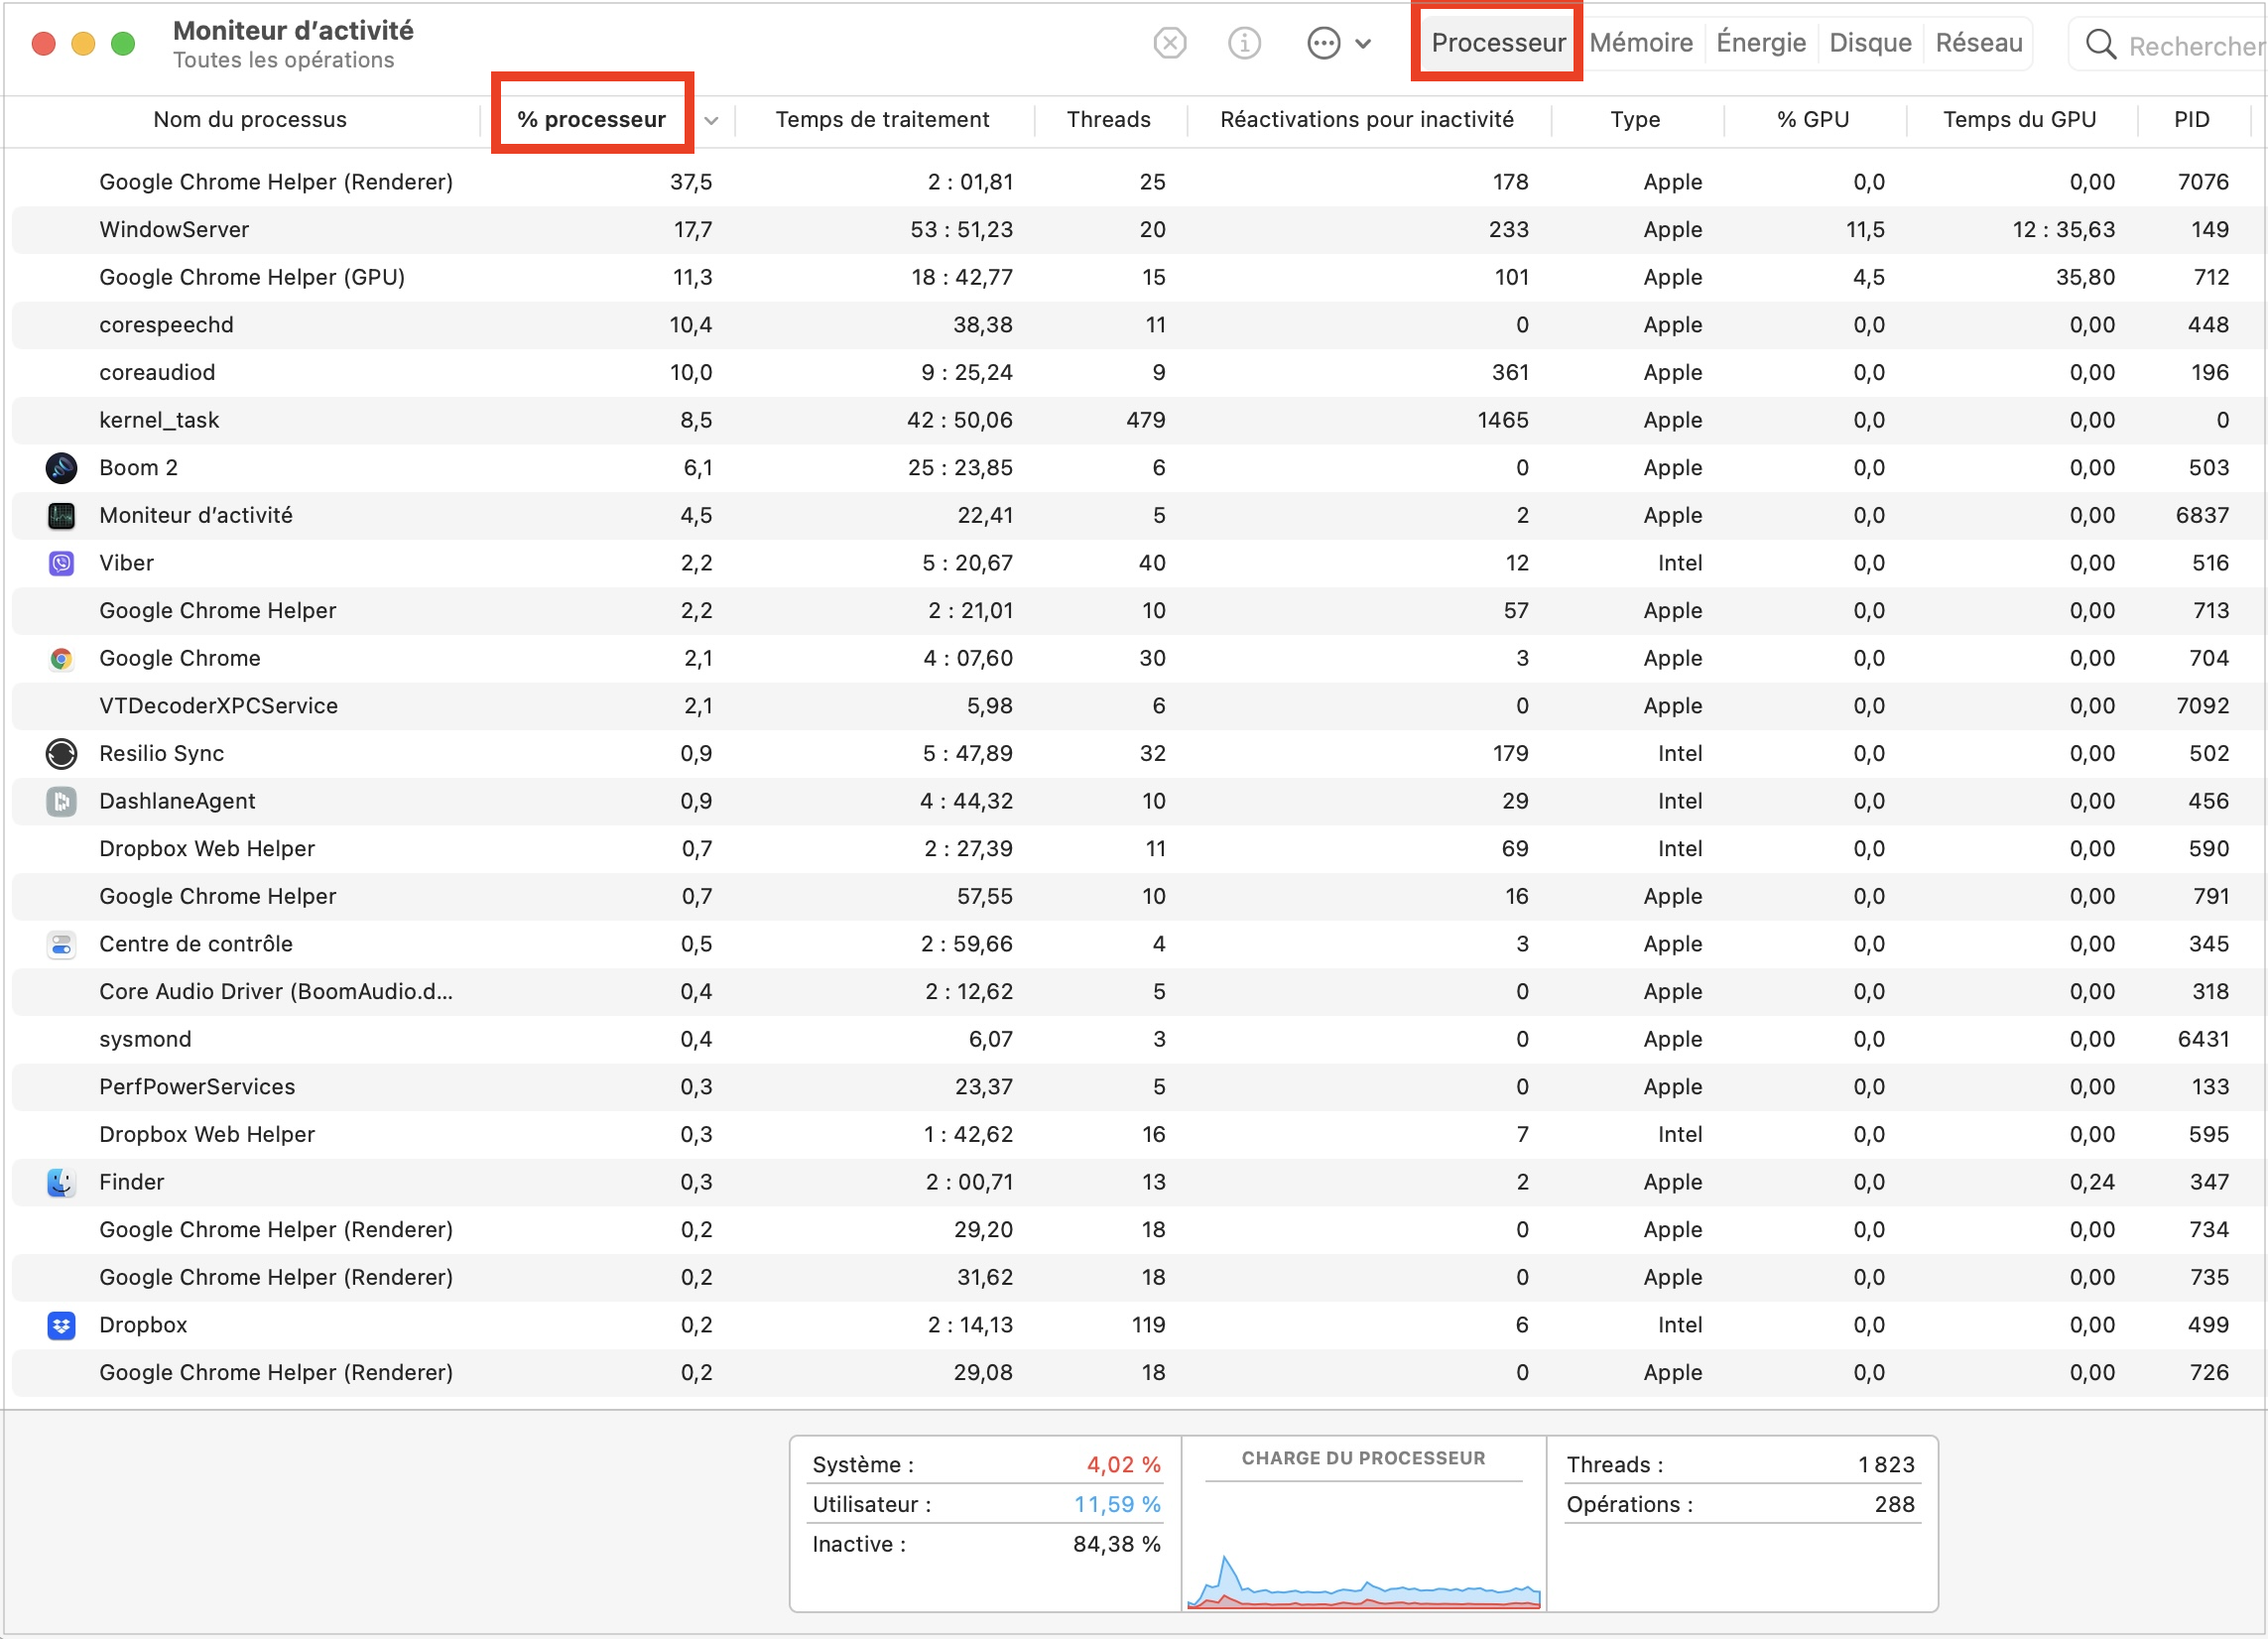Select the Resilio Sync app icon
This screenshot has height=1639, width=2268.
[61, 754]
